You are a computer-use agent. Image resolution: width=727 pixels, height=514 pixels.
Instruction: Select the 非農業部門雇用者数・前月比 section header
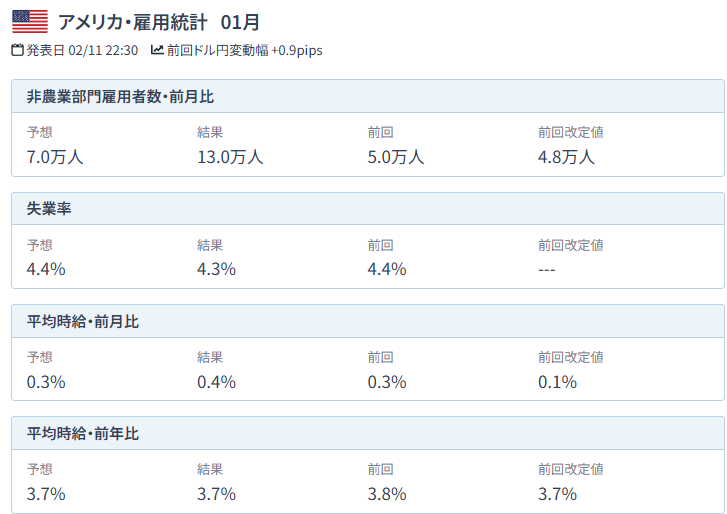click(x=120, y=97)
